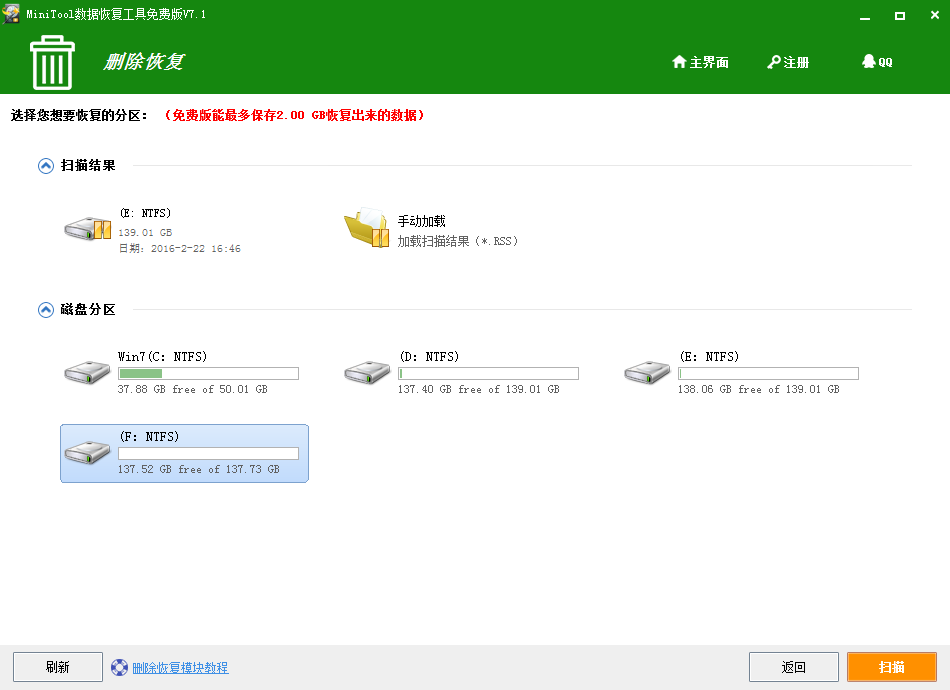Click the (F: NTFS) label
The height and width of the screenshot is (690, 950).
point(149,436)
